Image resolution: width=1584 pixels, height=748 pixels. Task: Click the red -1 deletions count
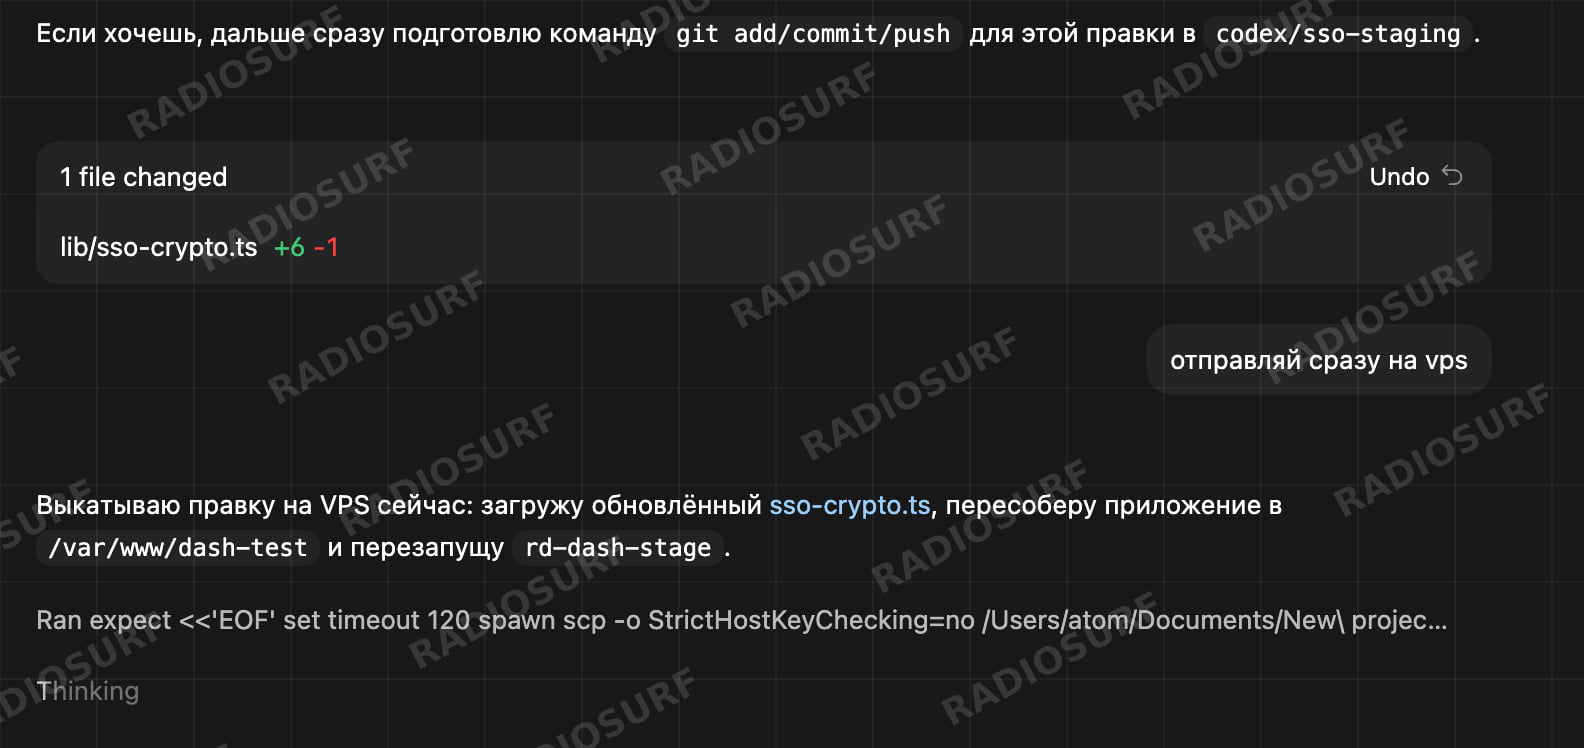[326, 247]
